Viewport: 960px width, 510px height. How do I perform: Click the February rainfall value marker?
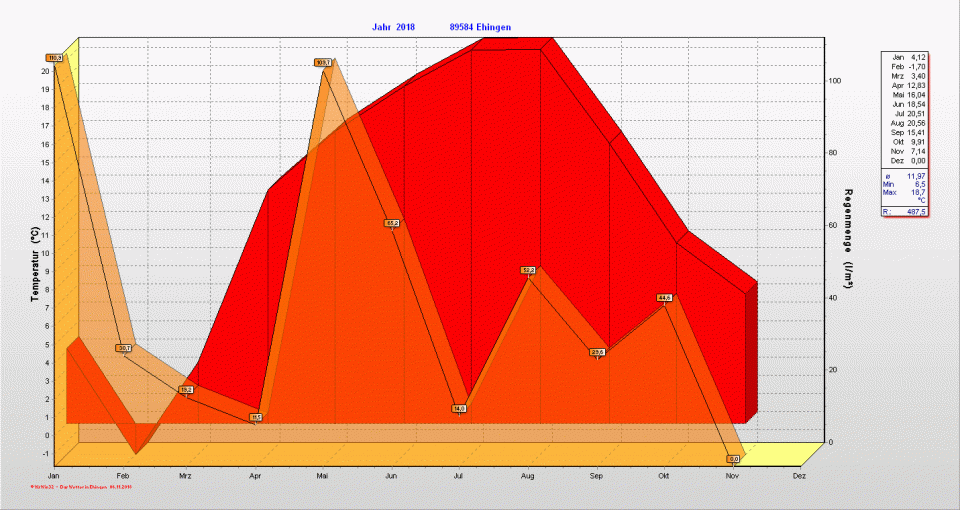click(124, 348)
